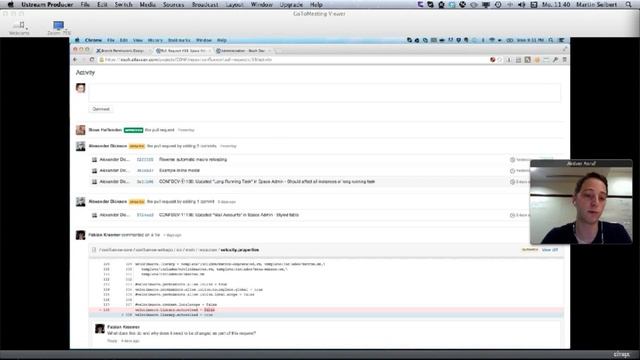
Task: Expand the Webcams dropdown arrow
Action: pyautogui.click(x=27, y=29)
